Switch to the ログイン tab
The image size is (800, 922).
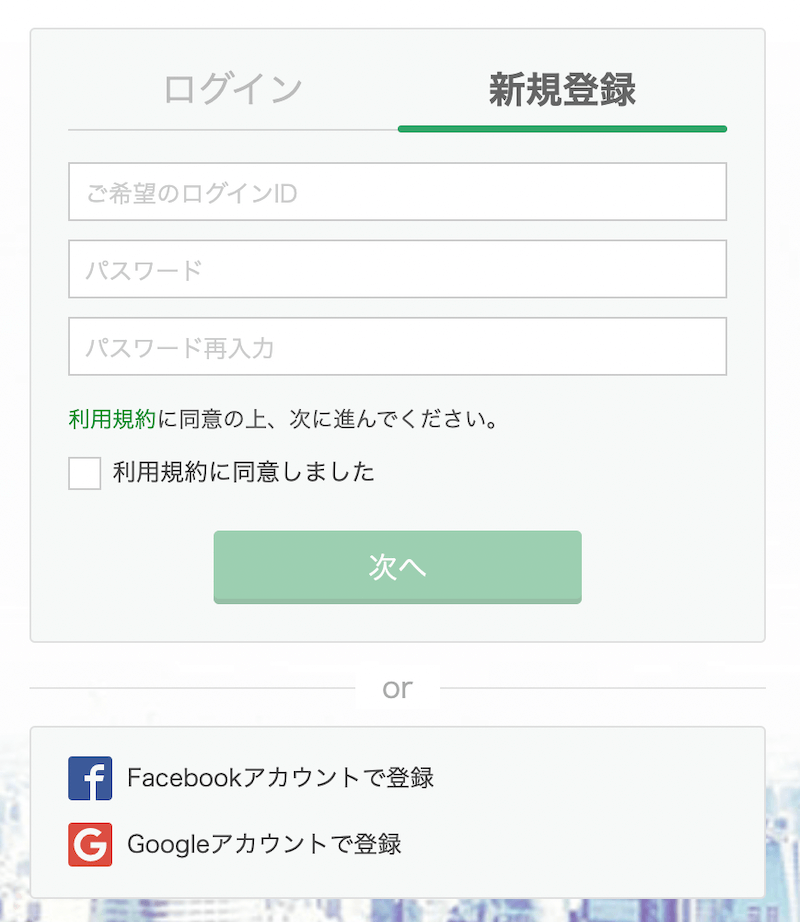click(x=233, y=89)
